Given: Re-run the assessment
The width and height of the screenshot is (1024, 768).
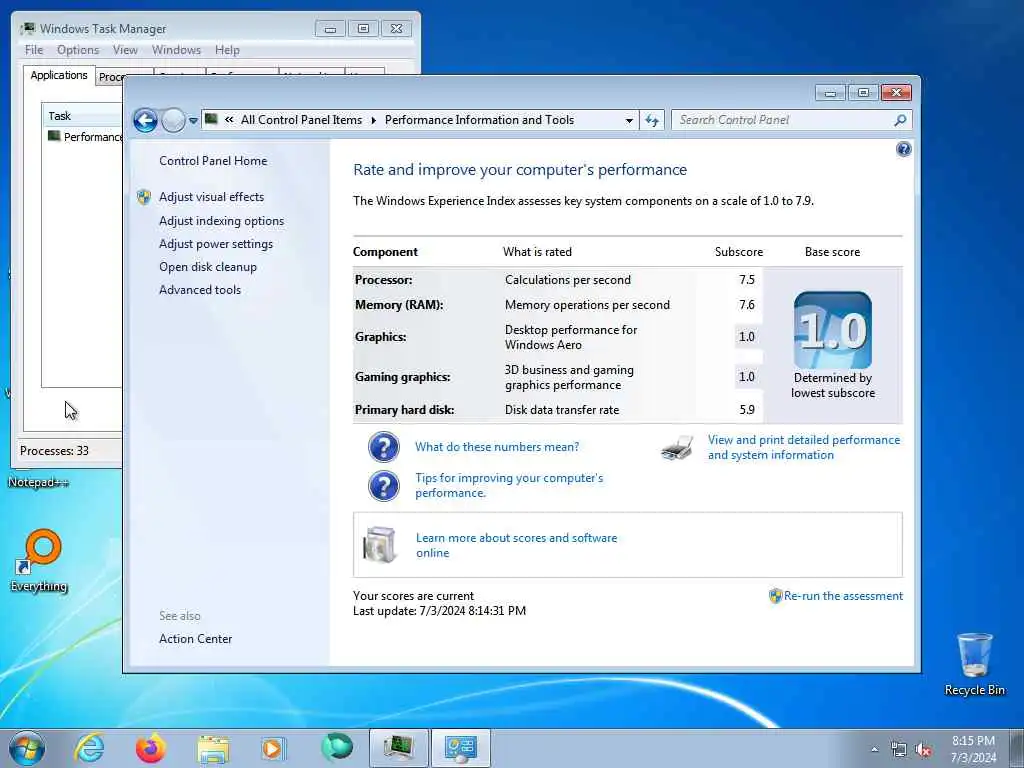Looking at the screenshot, I should (x=843, y=596).
